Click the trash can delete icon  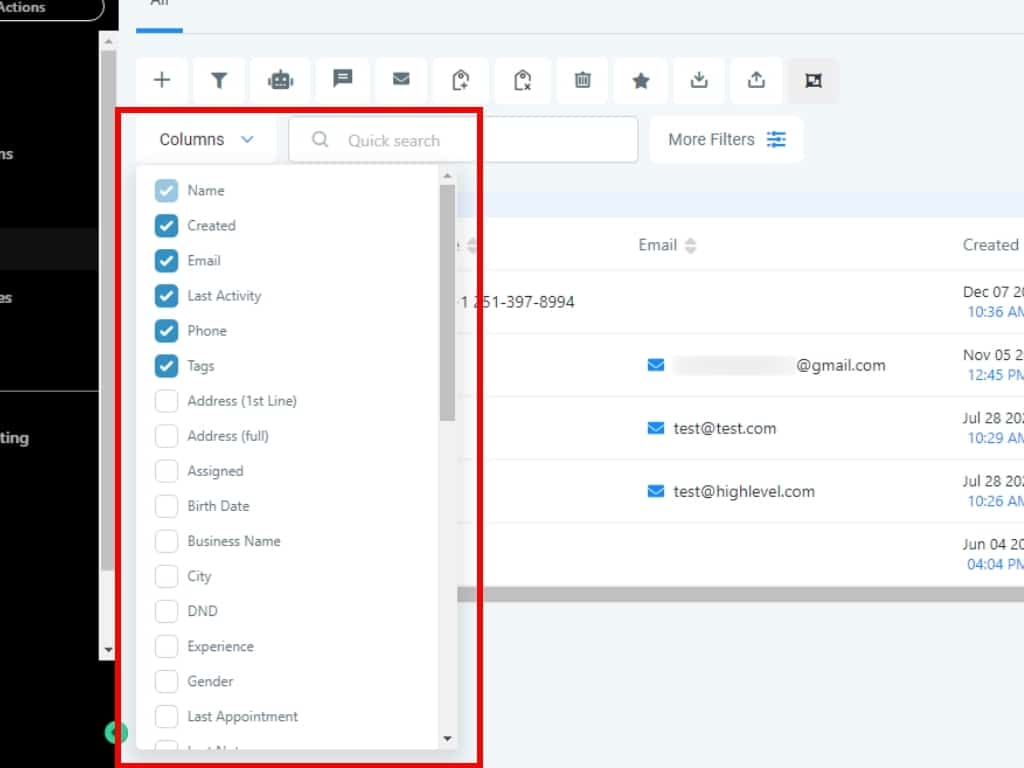582,81
